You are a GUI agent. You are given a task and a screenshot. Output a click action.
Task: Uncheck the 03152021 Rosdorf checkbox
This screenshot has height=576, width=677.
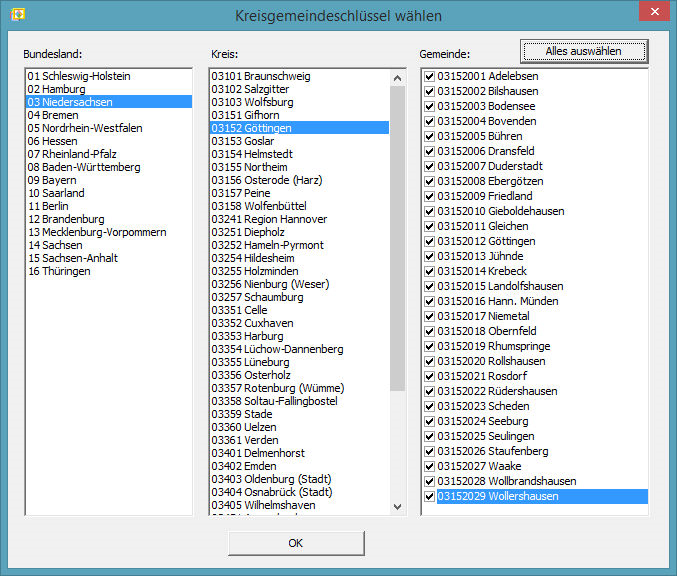click(x=429, y=376)
